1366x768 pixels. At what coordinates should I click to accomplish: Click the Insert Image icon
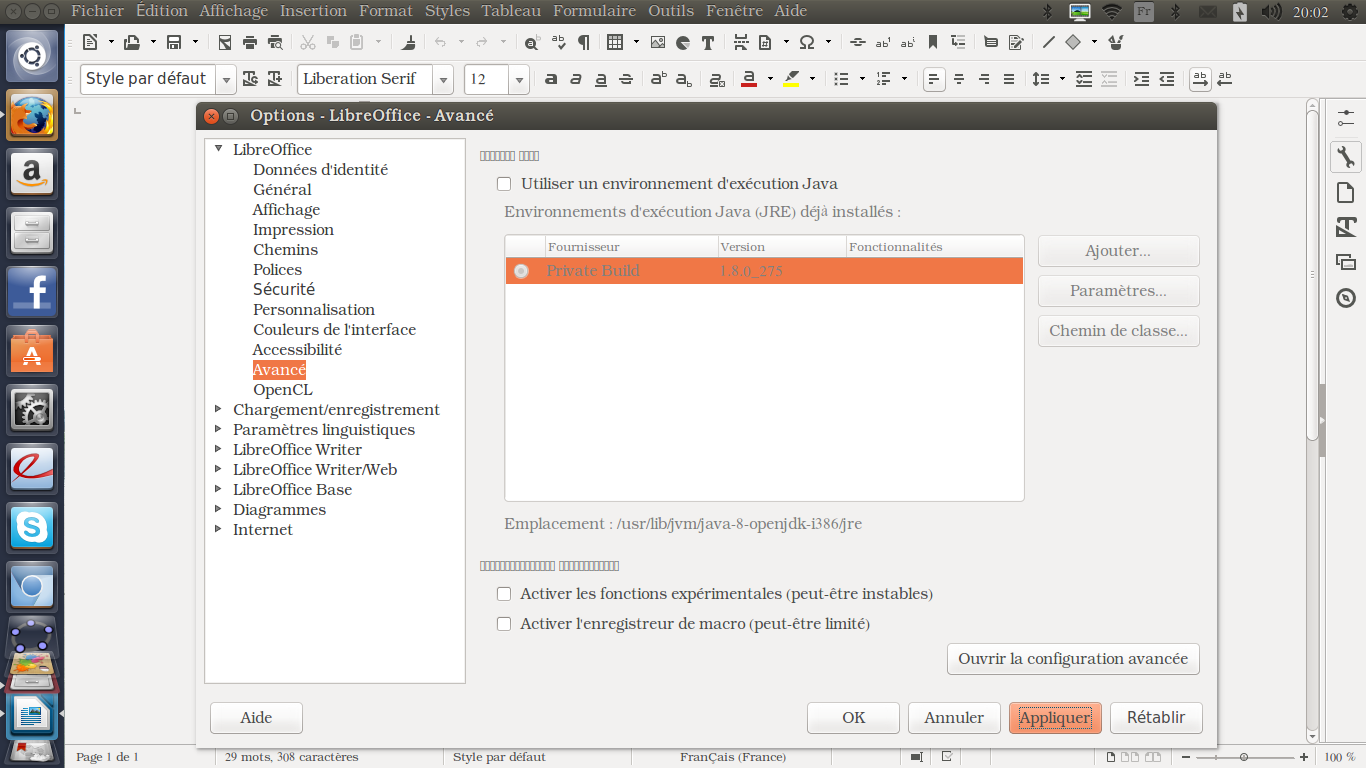click(658, 42)
